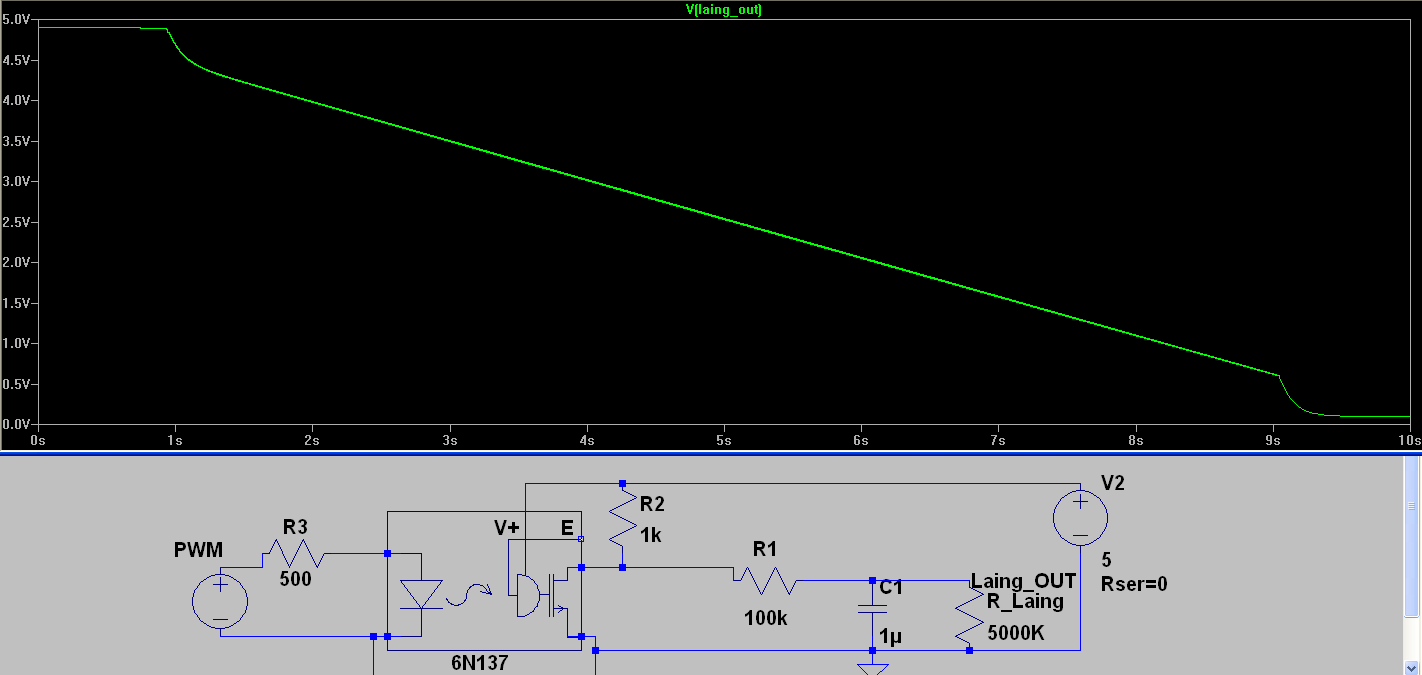Click the 1.0V vertical axis label

[15, 343]
